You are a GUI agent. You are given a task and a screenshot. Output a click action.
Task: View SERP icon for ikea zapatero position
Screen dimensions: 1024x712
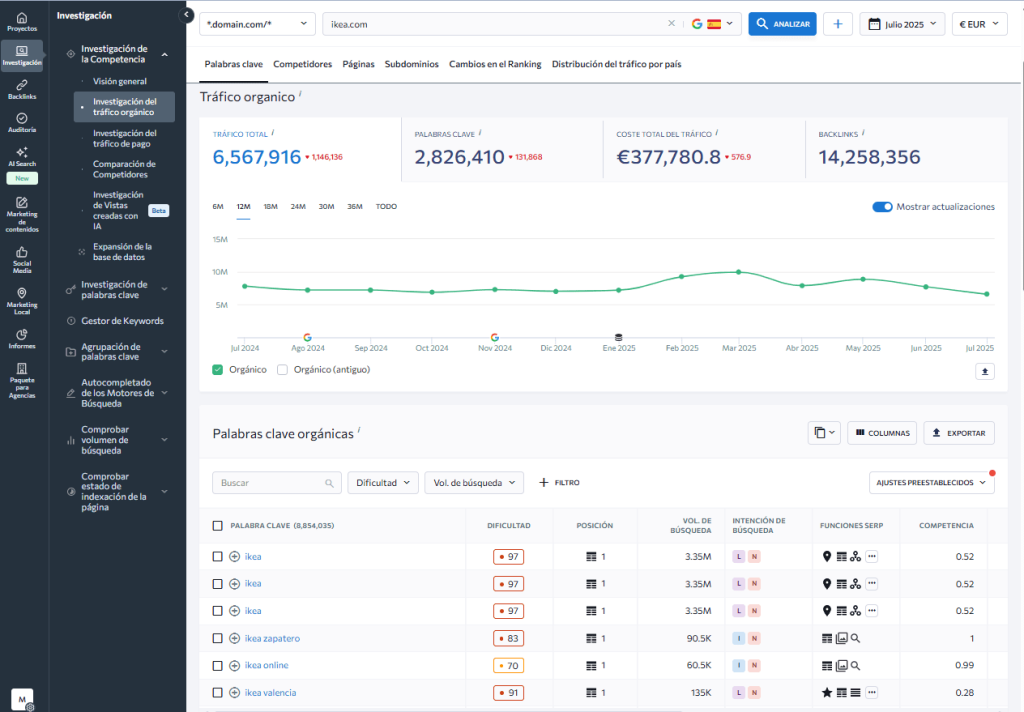point(591,638)
